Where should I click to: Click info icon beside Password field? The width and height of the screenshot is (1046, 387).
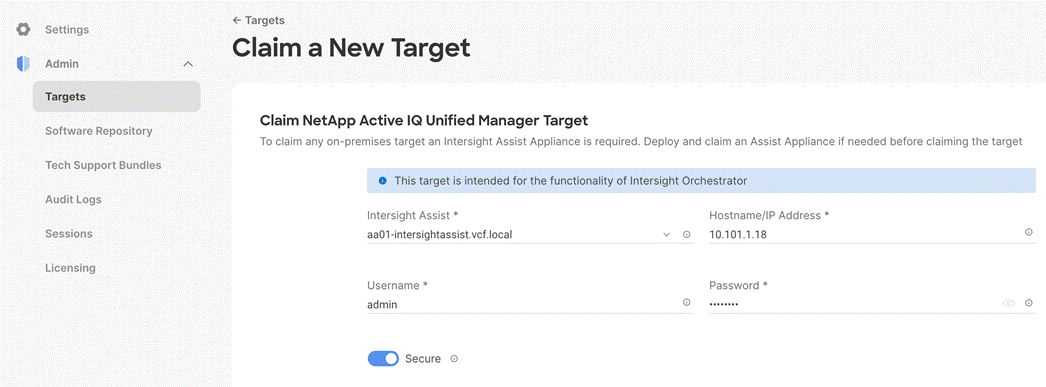point(1029,303)
